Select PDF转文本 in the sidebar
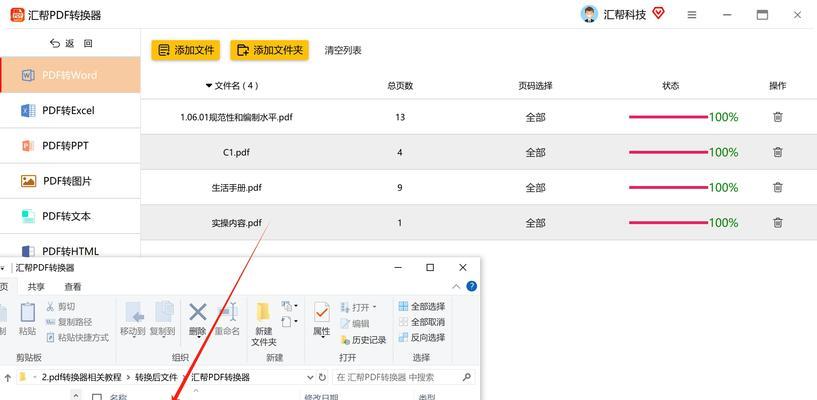Viewport: 817px width, 400px height. [70, 216]
